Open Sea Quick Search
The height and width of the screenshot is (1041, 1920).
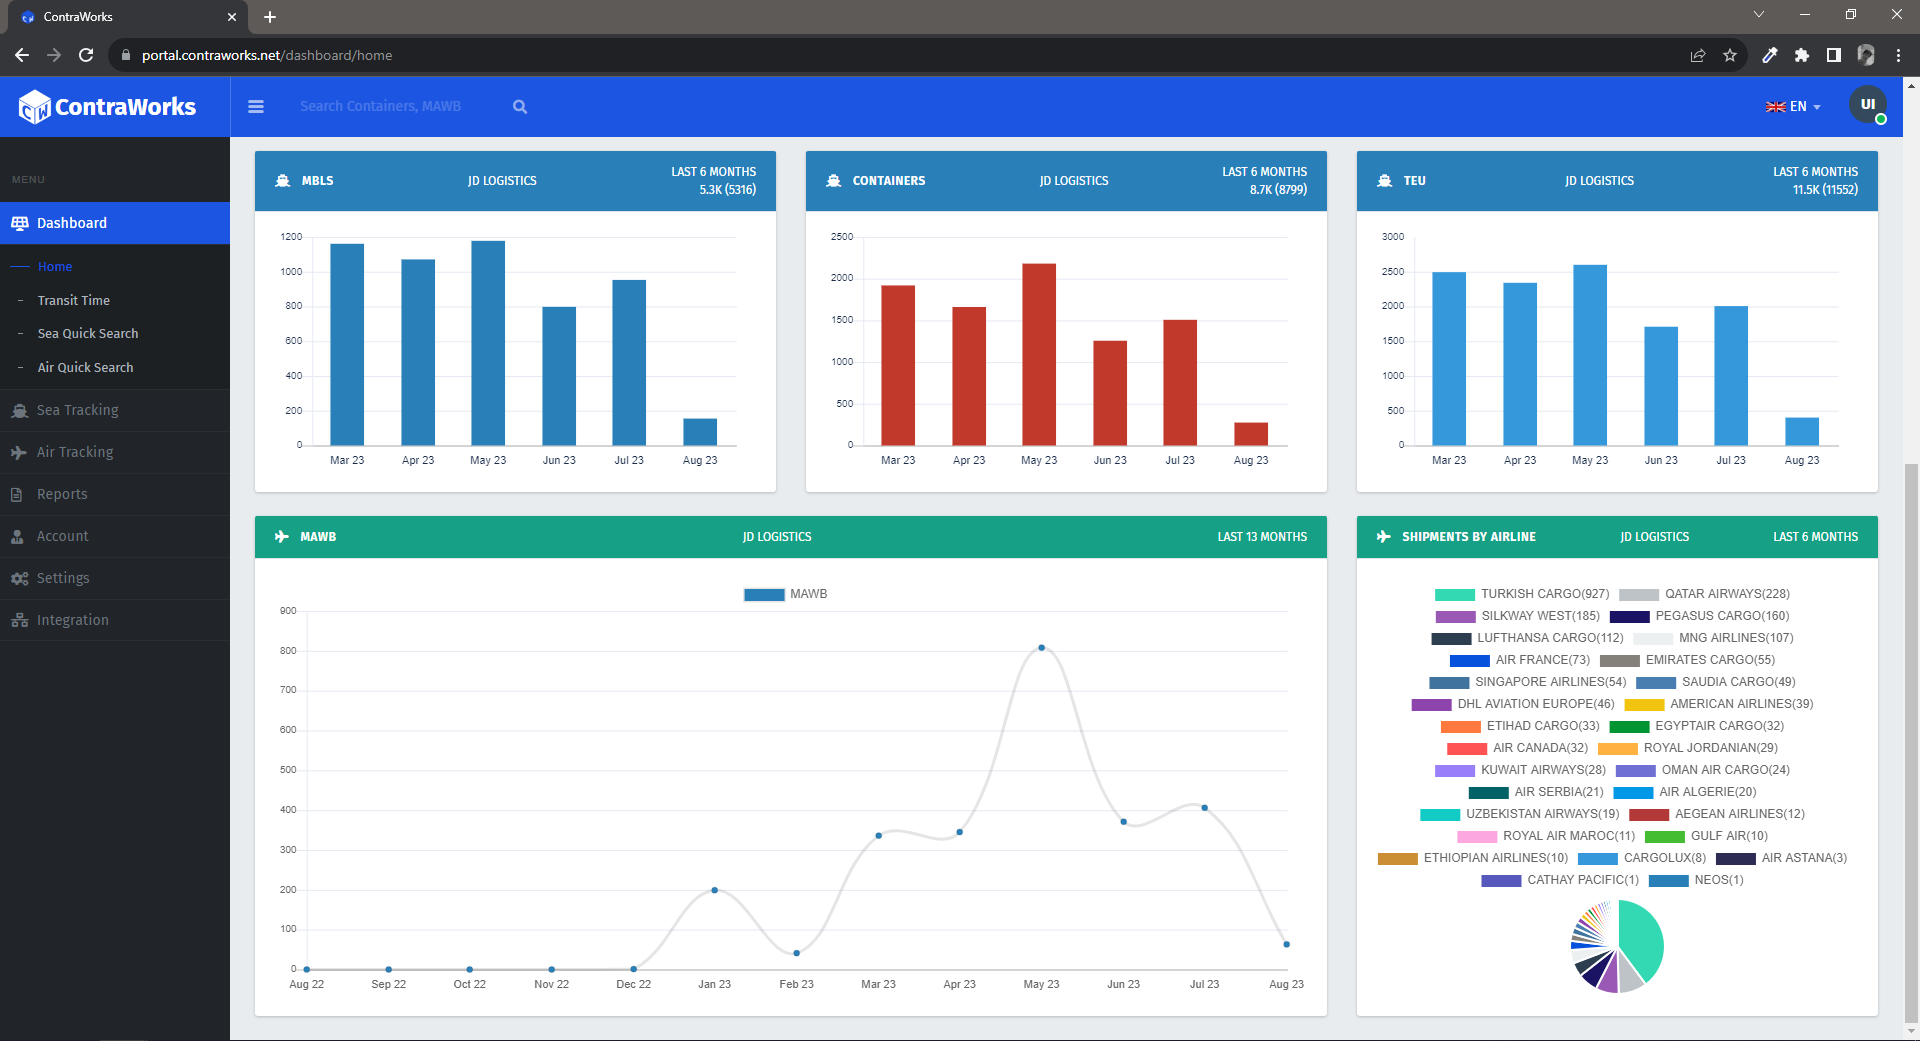pos(88,334)
